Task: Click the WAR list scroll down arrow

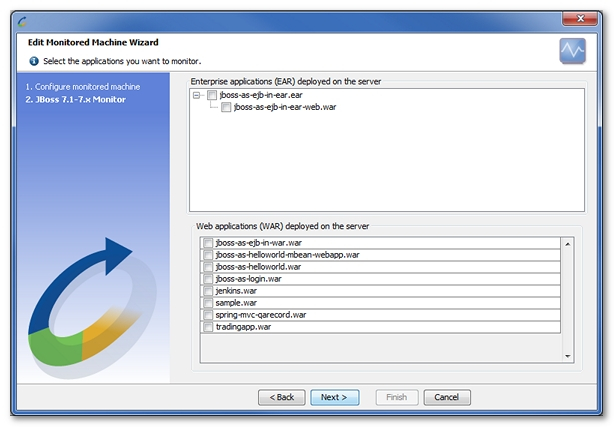Action: click(x=567, y=356)
